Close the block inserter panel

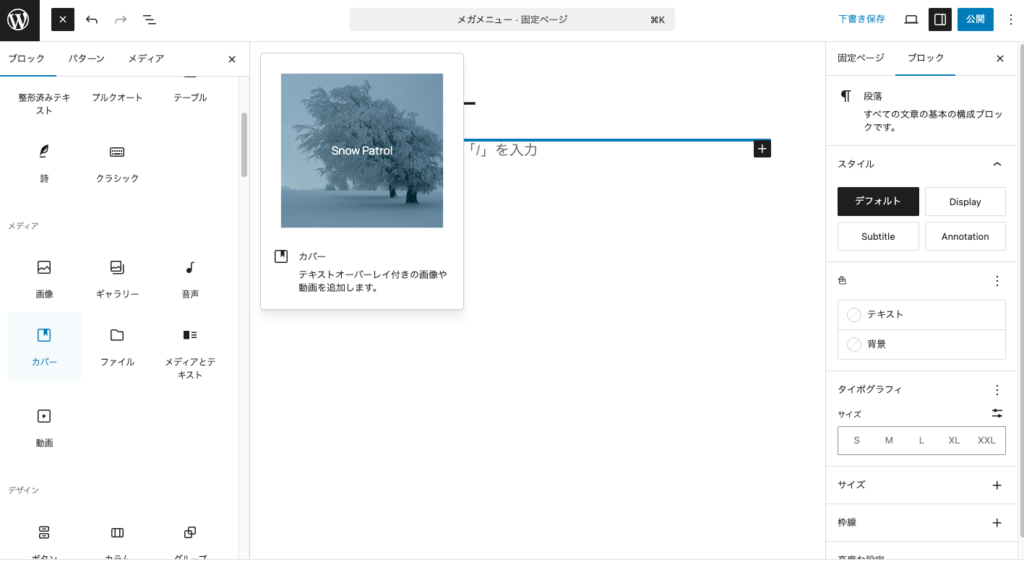coord(232,59)
